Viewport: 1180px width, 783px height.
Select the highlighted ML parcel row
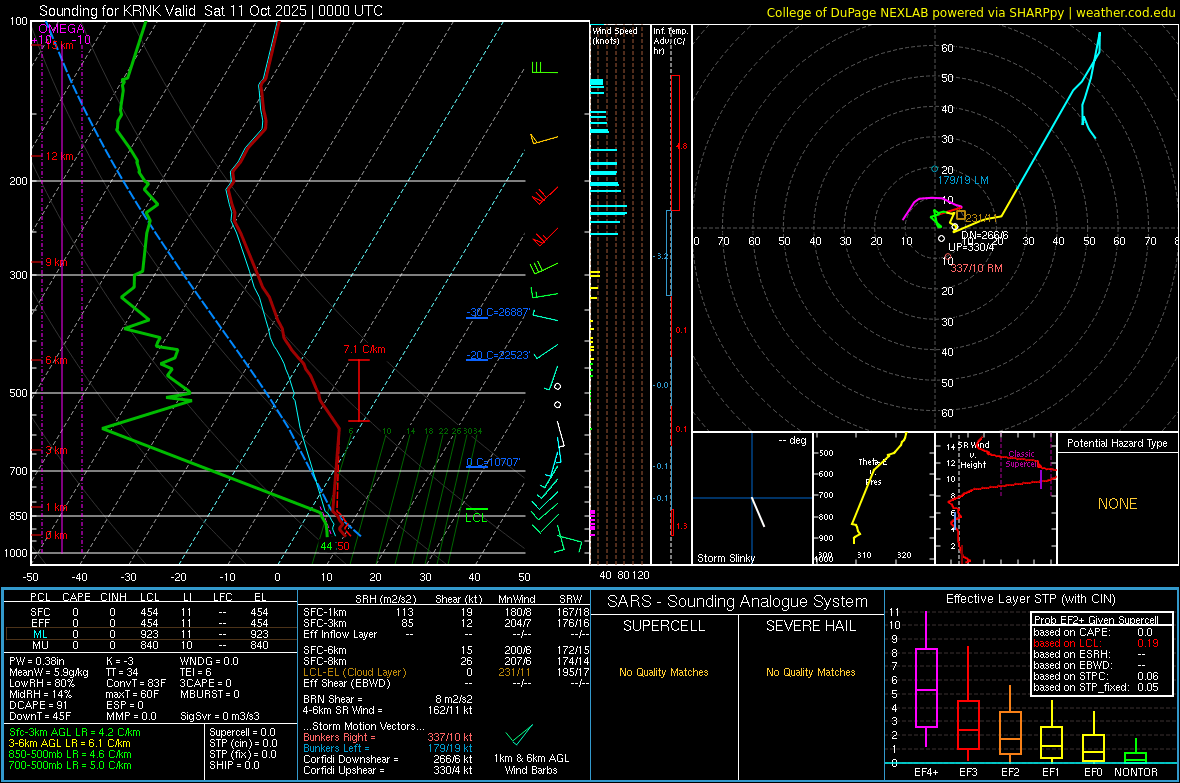pos(151,634)
